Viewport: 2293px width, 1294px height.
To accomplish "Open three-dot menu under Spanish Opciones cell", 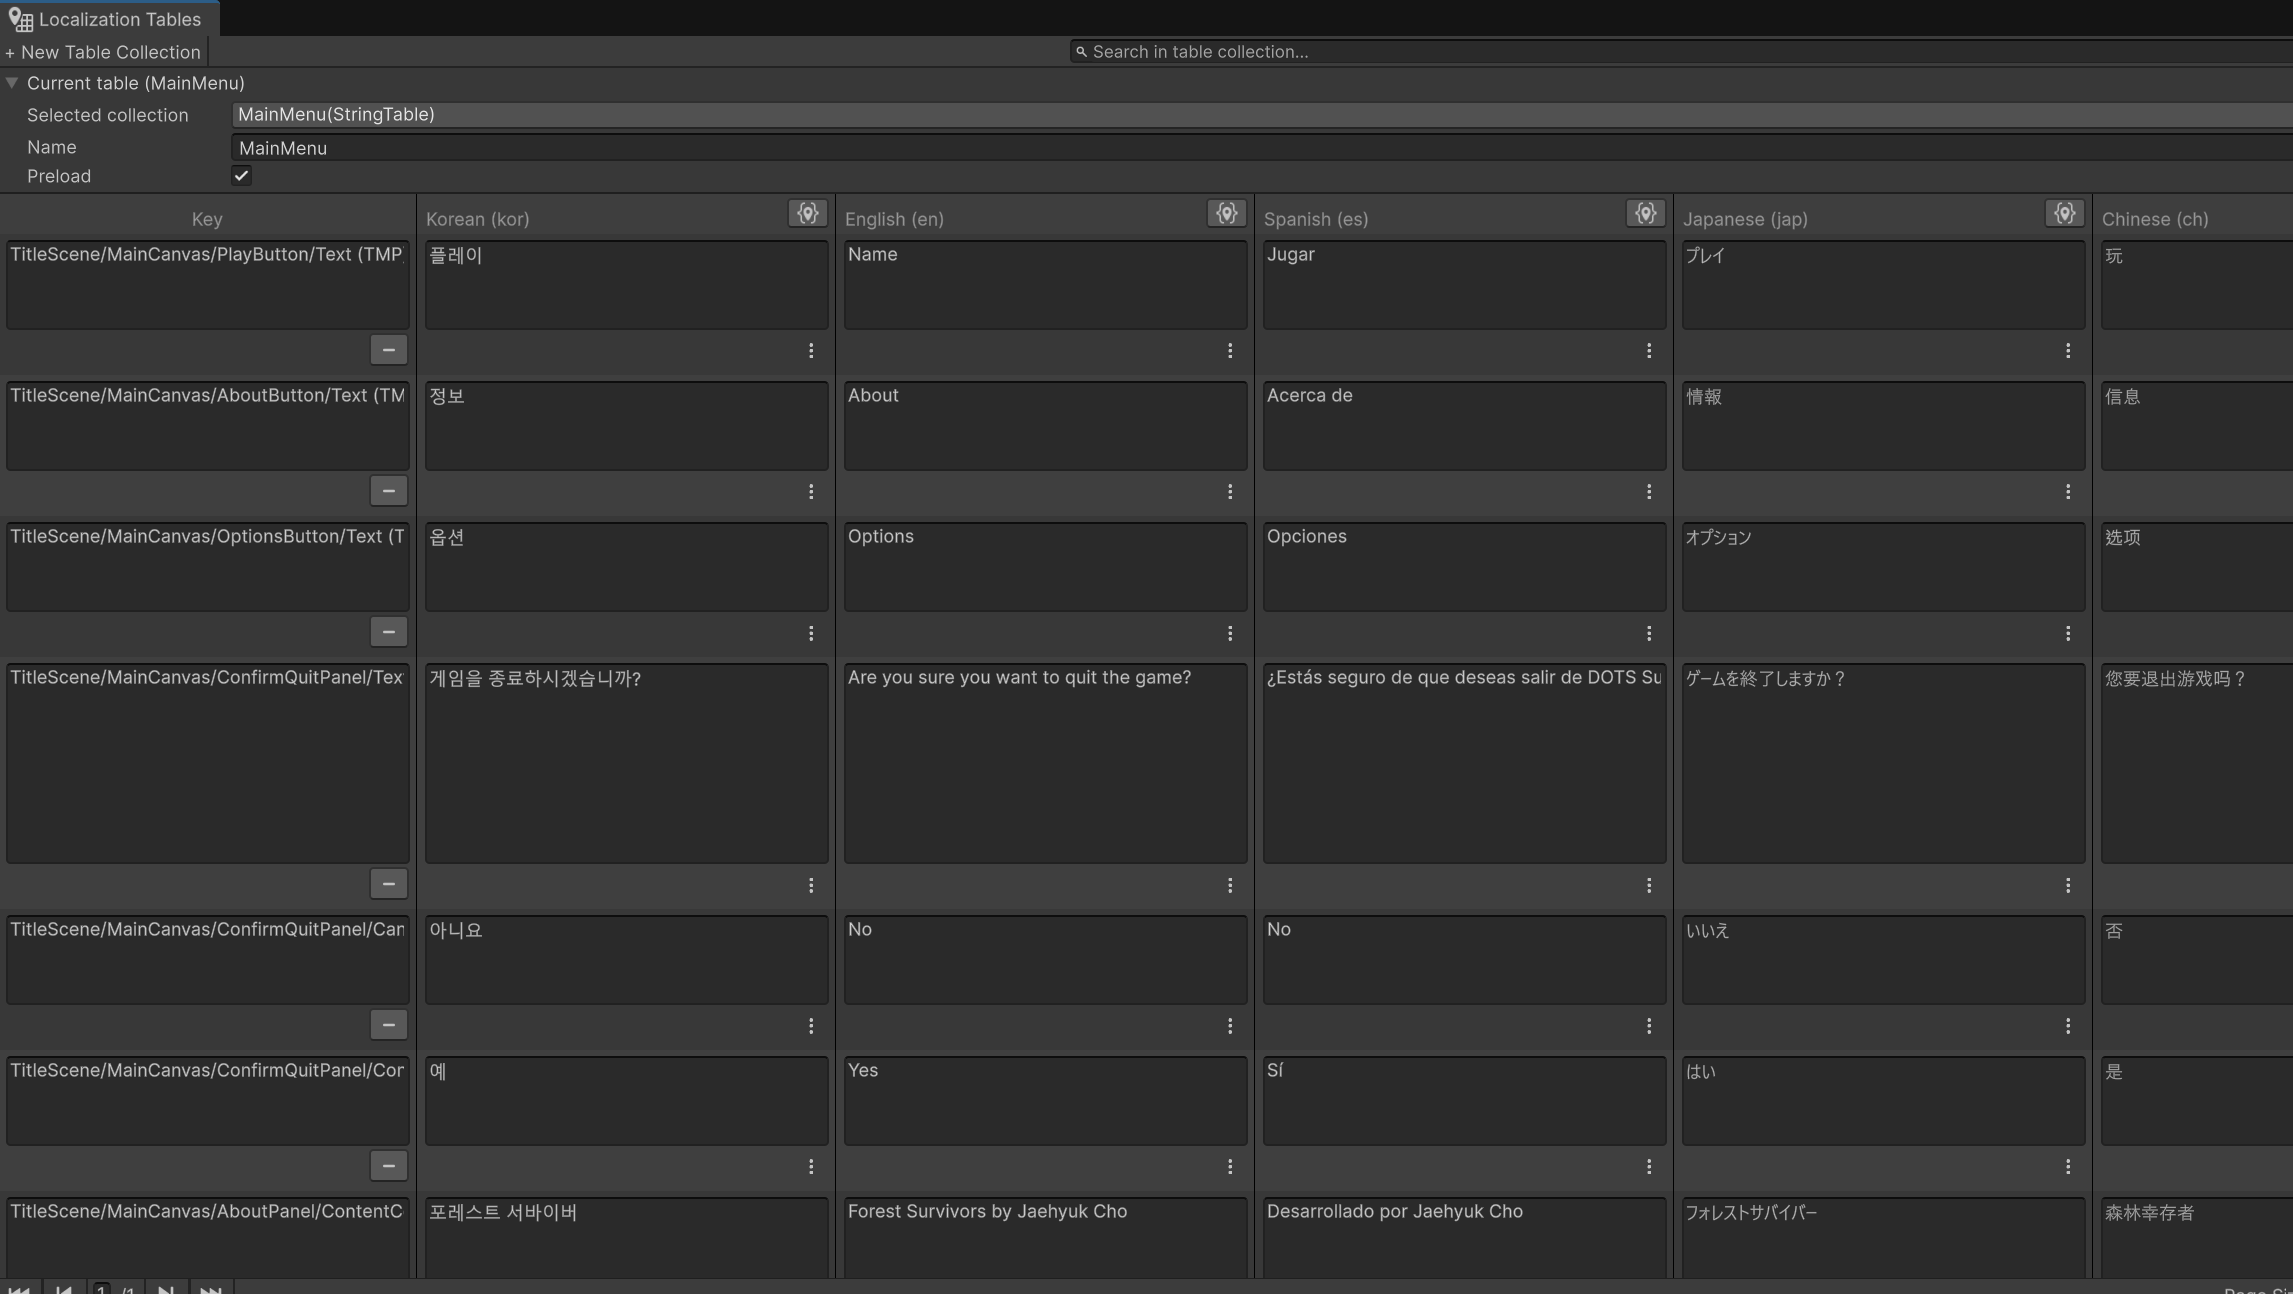I will pos(1649,634).
